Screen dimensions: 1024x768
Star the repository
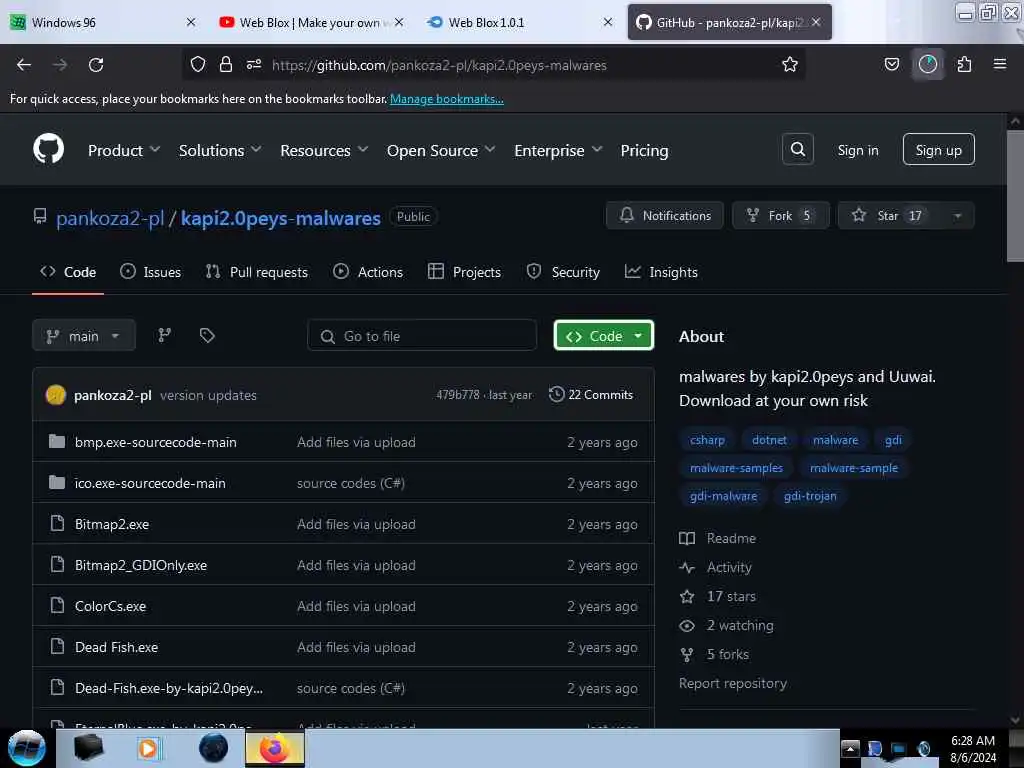coord(890,216)
